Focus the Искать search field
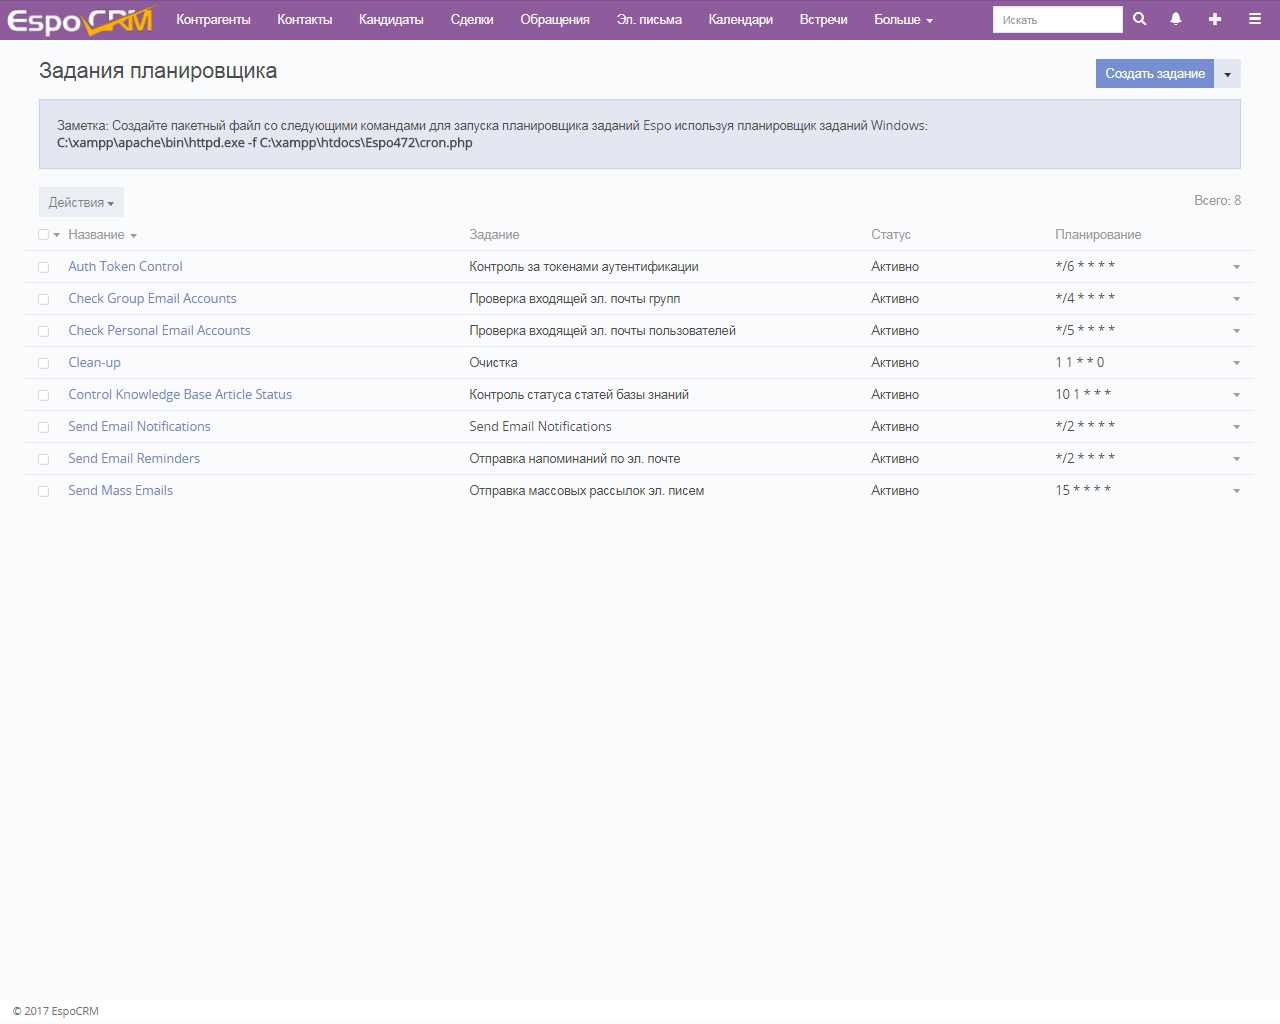 1057,20
